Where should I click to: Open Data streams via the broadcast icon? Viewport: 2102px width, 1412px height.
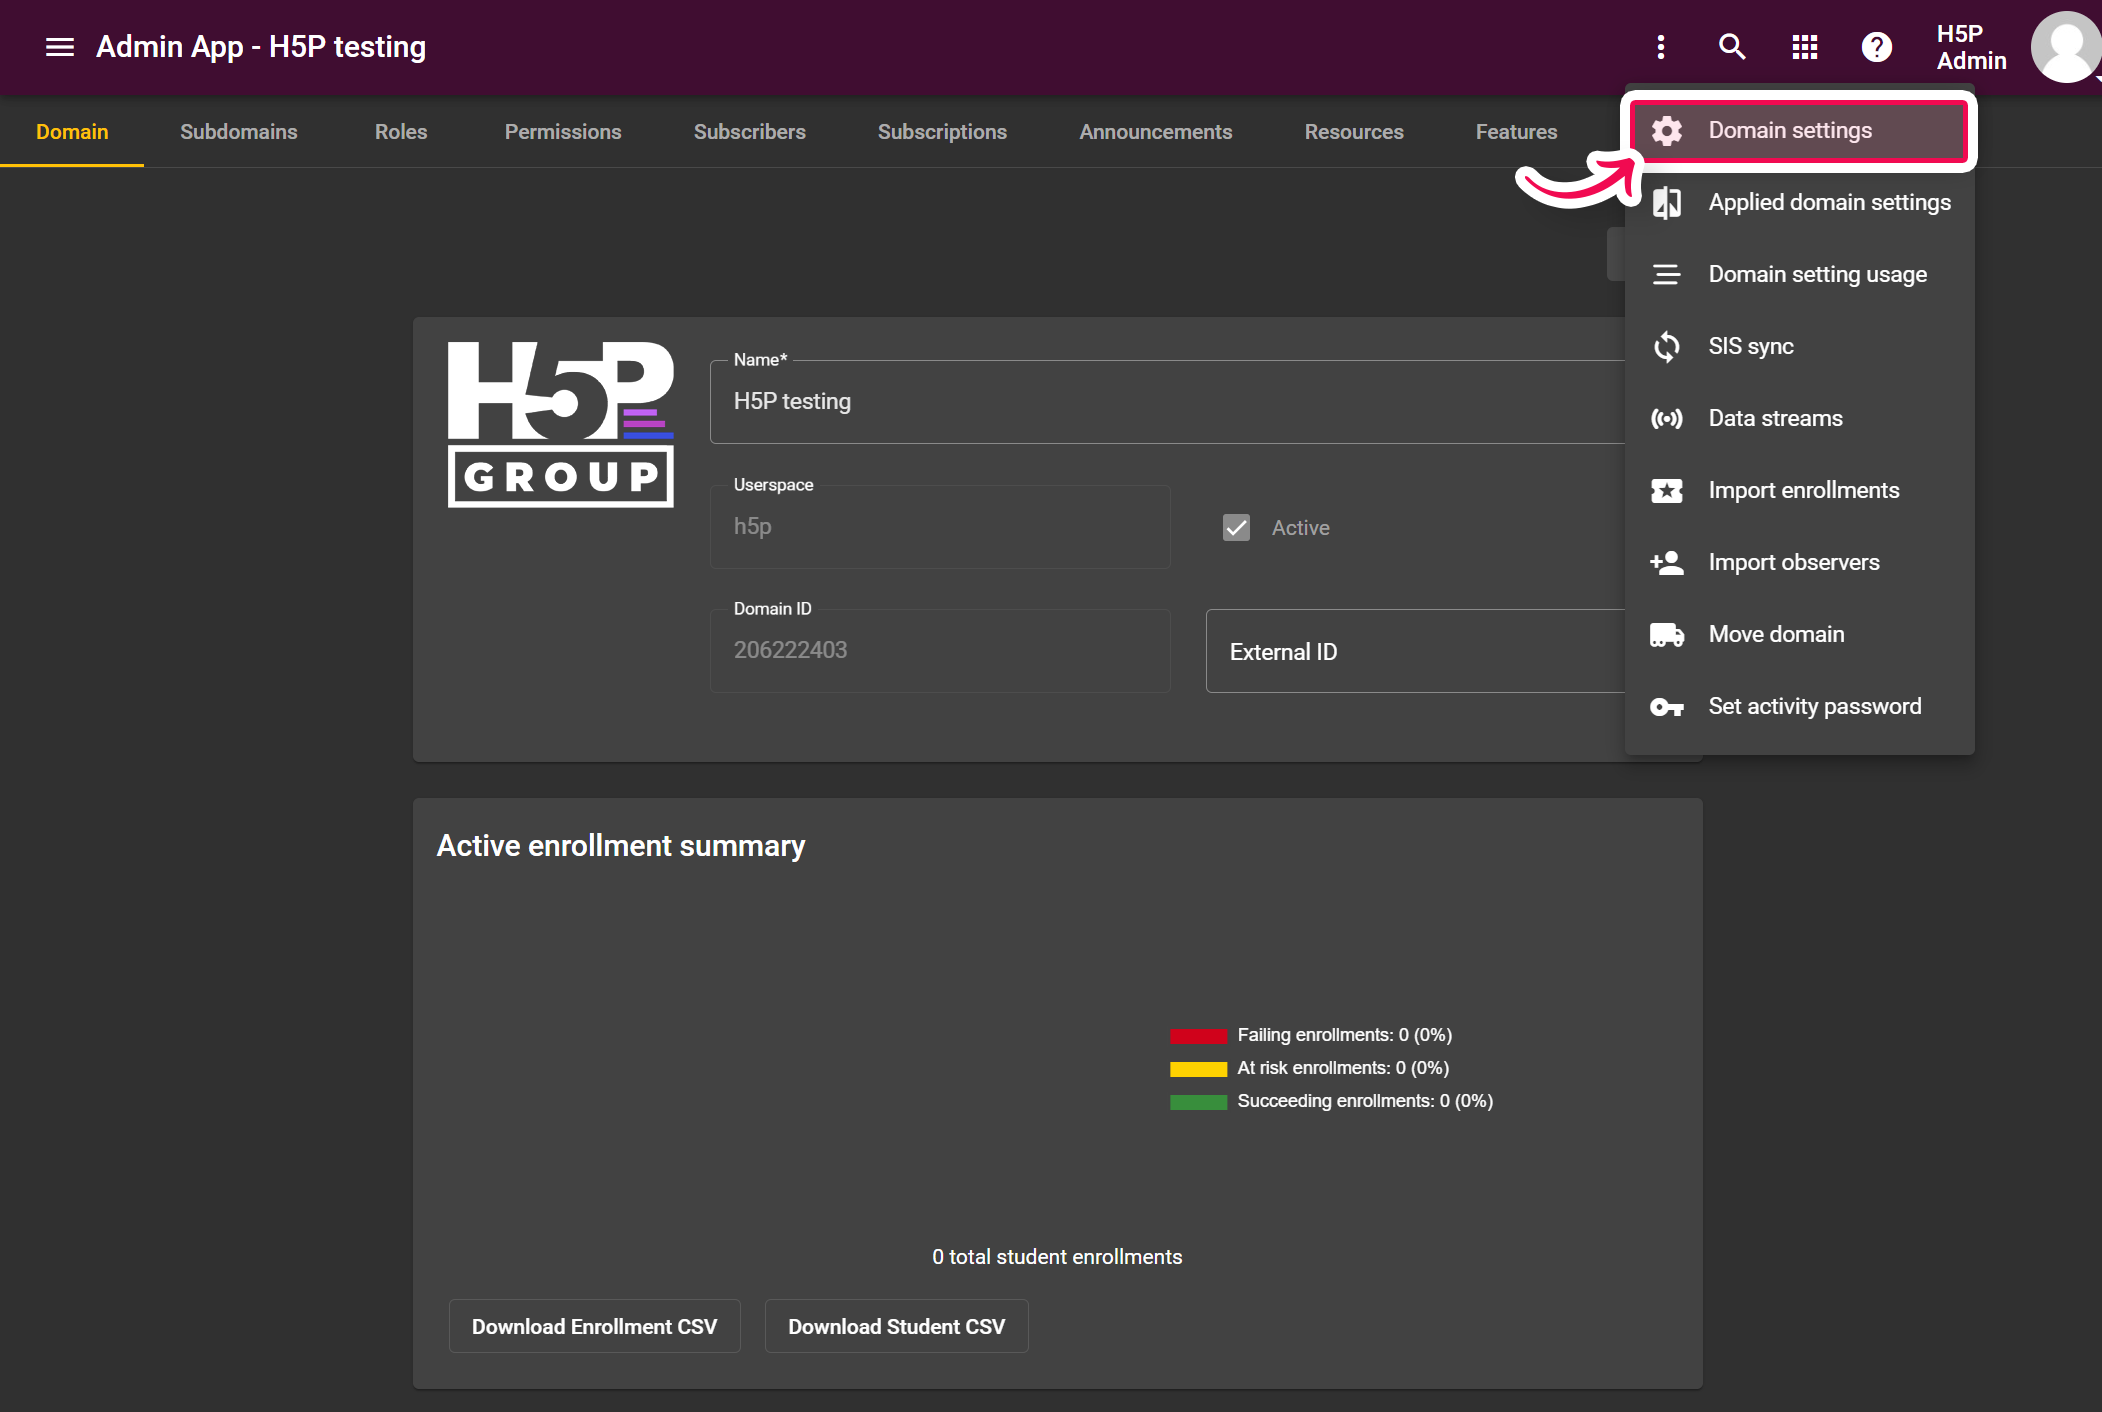1667,418
